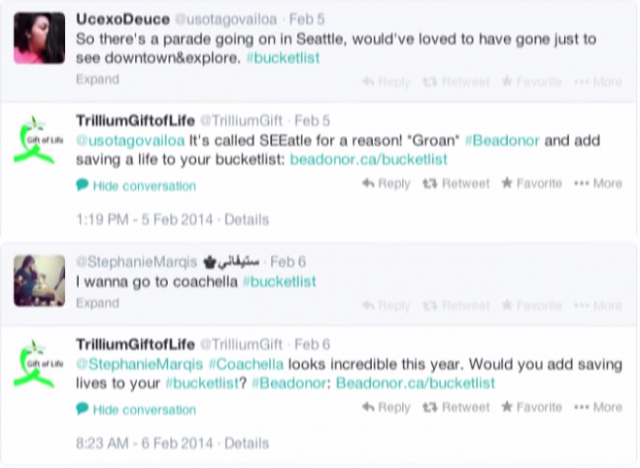Screen dimensions: 640x468
Task: Expand UcexoDeuce's Seattle parade tweet
Action: pyautogui.click(x=97, y=79)
